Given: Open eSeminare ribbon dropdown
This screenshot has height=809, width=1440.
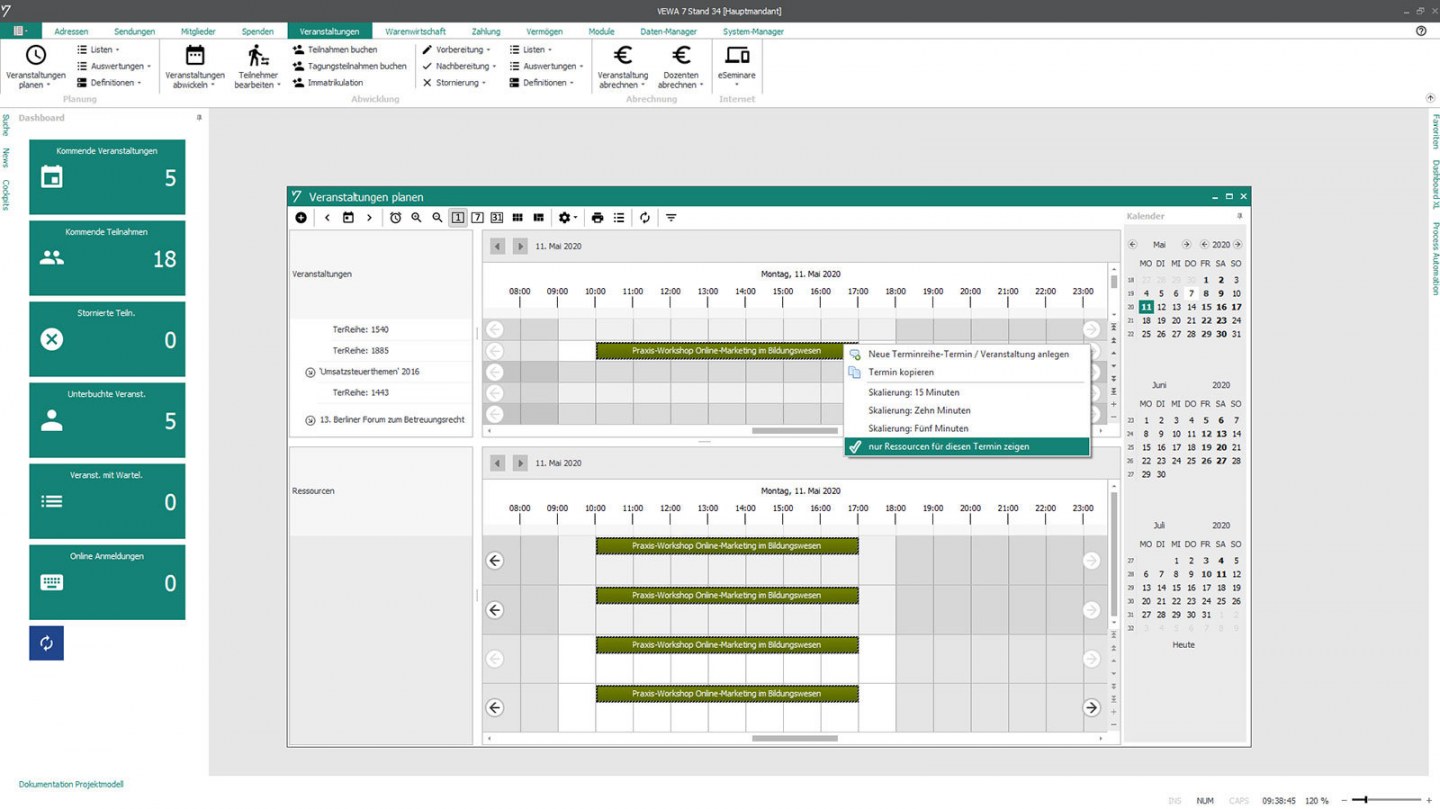Looking at the screenshot, I should coord(737,67).
